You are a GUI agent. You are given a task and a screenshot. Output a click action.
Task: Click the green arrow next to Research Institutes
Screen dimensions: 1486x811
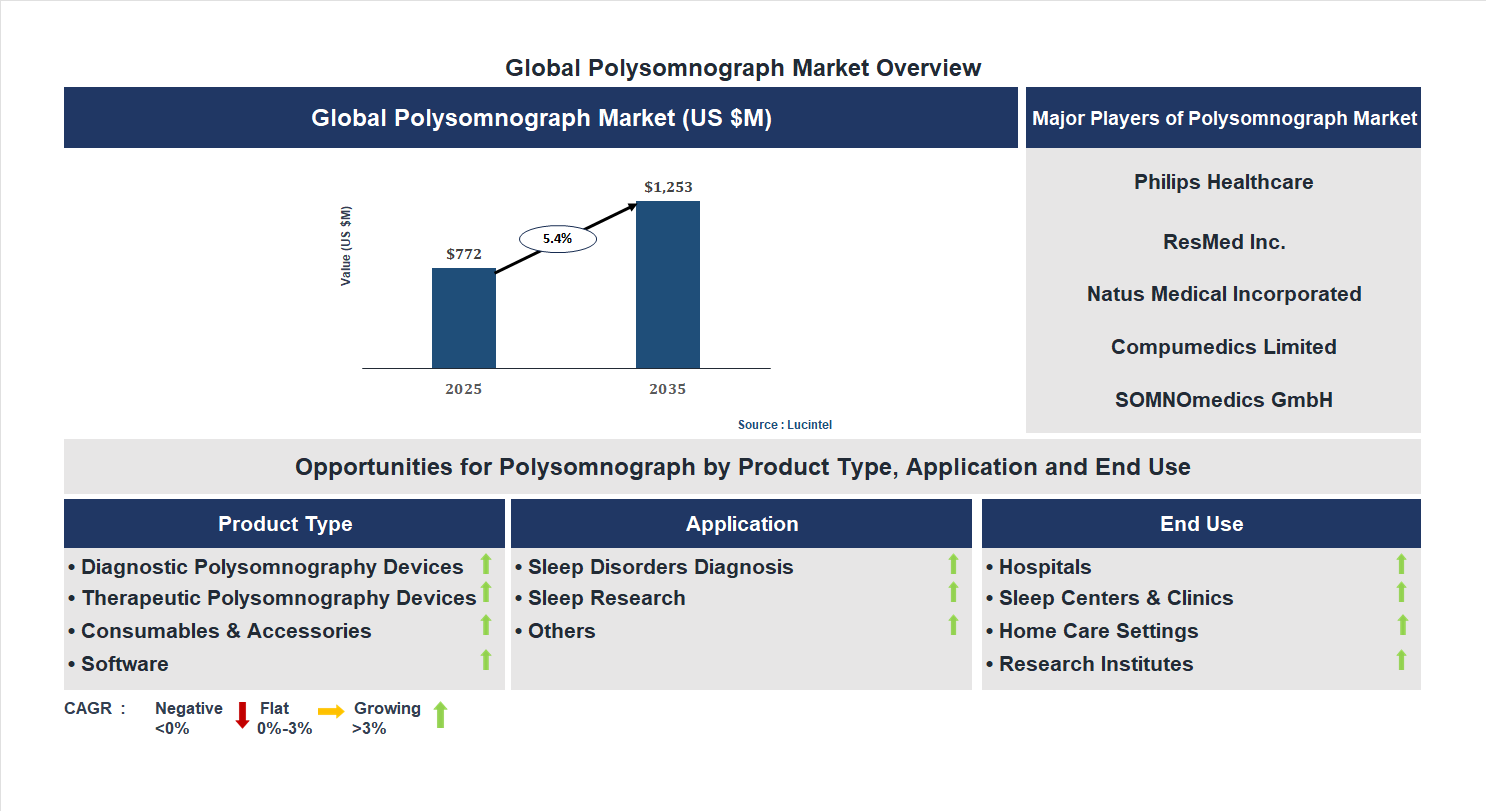pyautogui.click(x=1402, y=659)
